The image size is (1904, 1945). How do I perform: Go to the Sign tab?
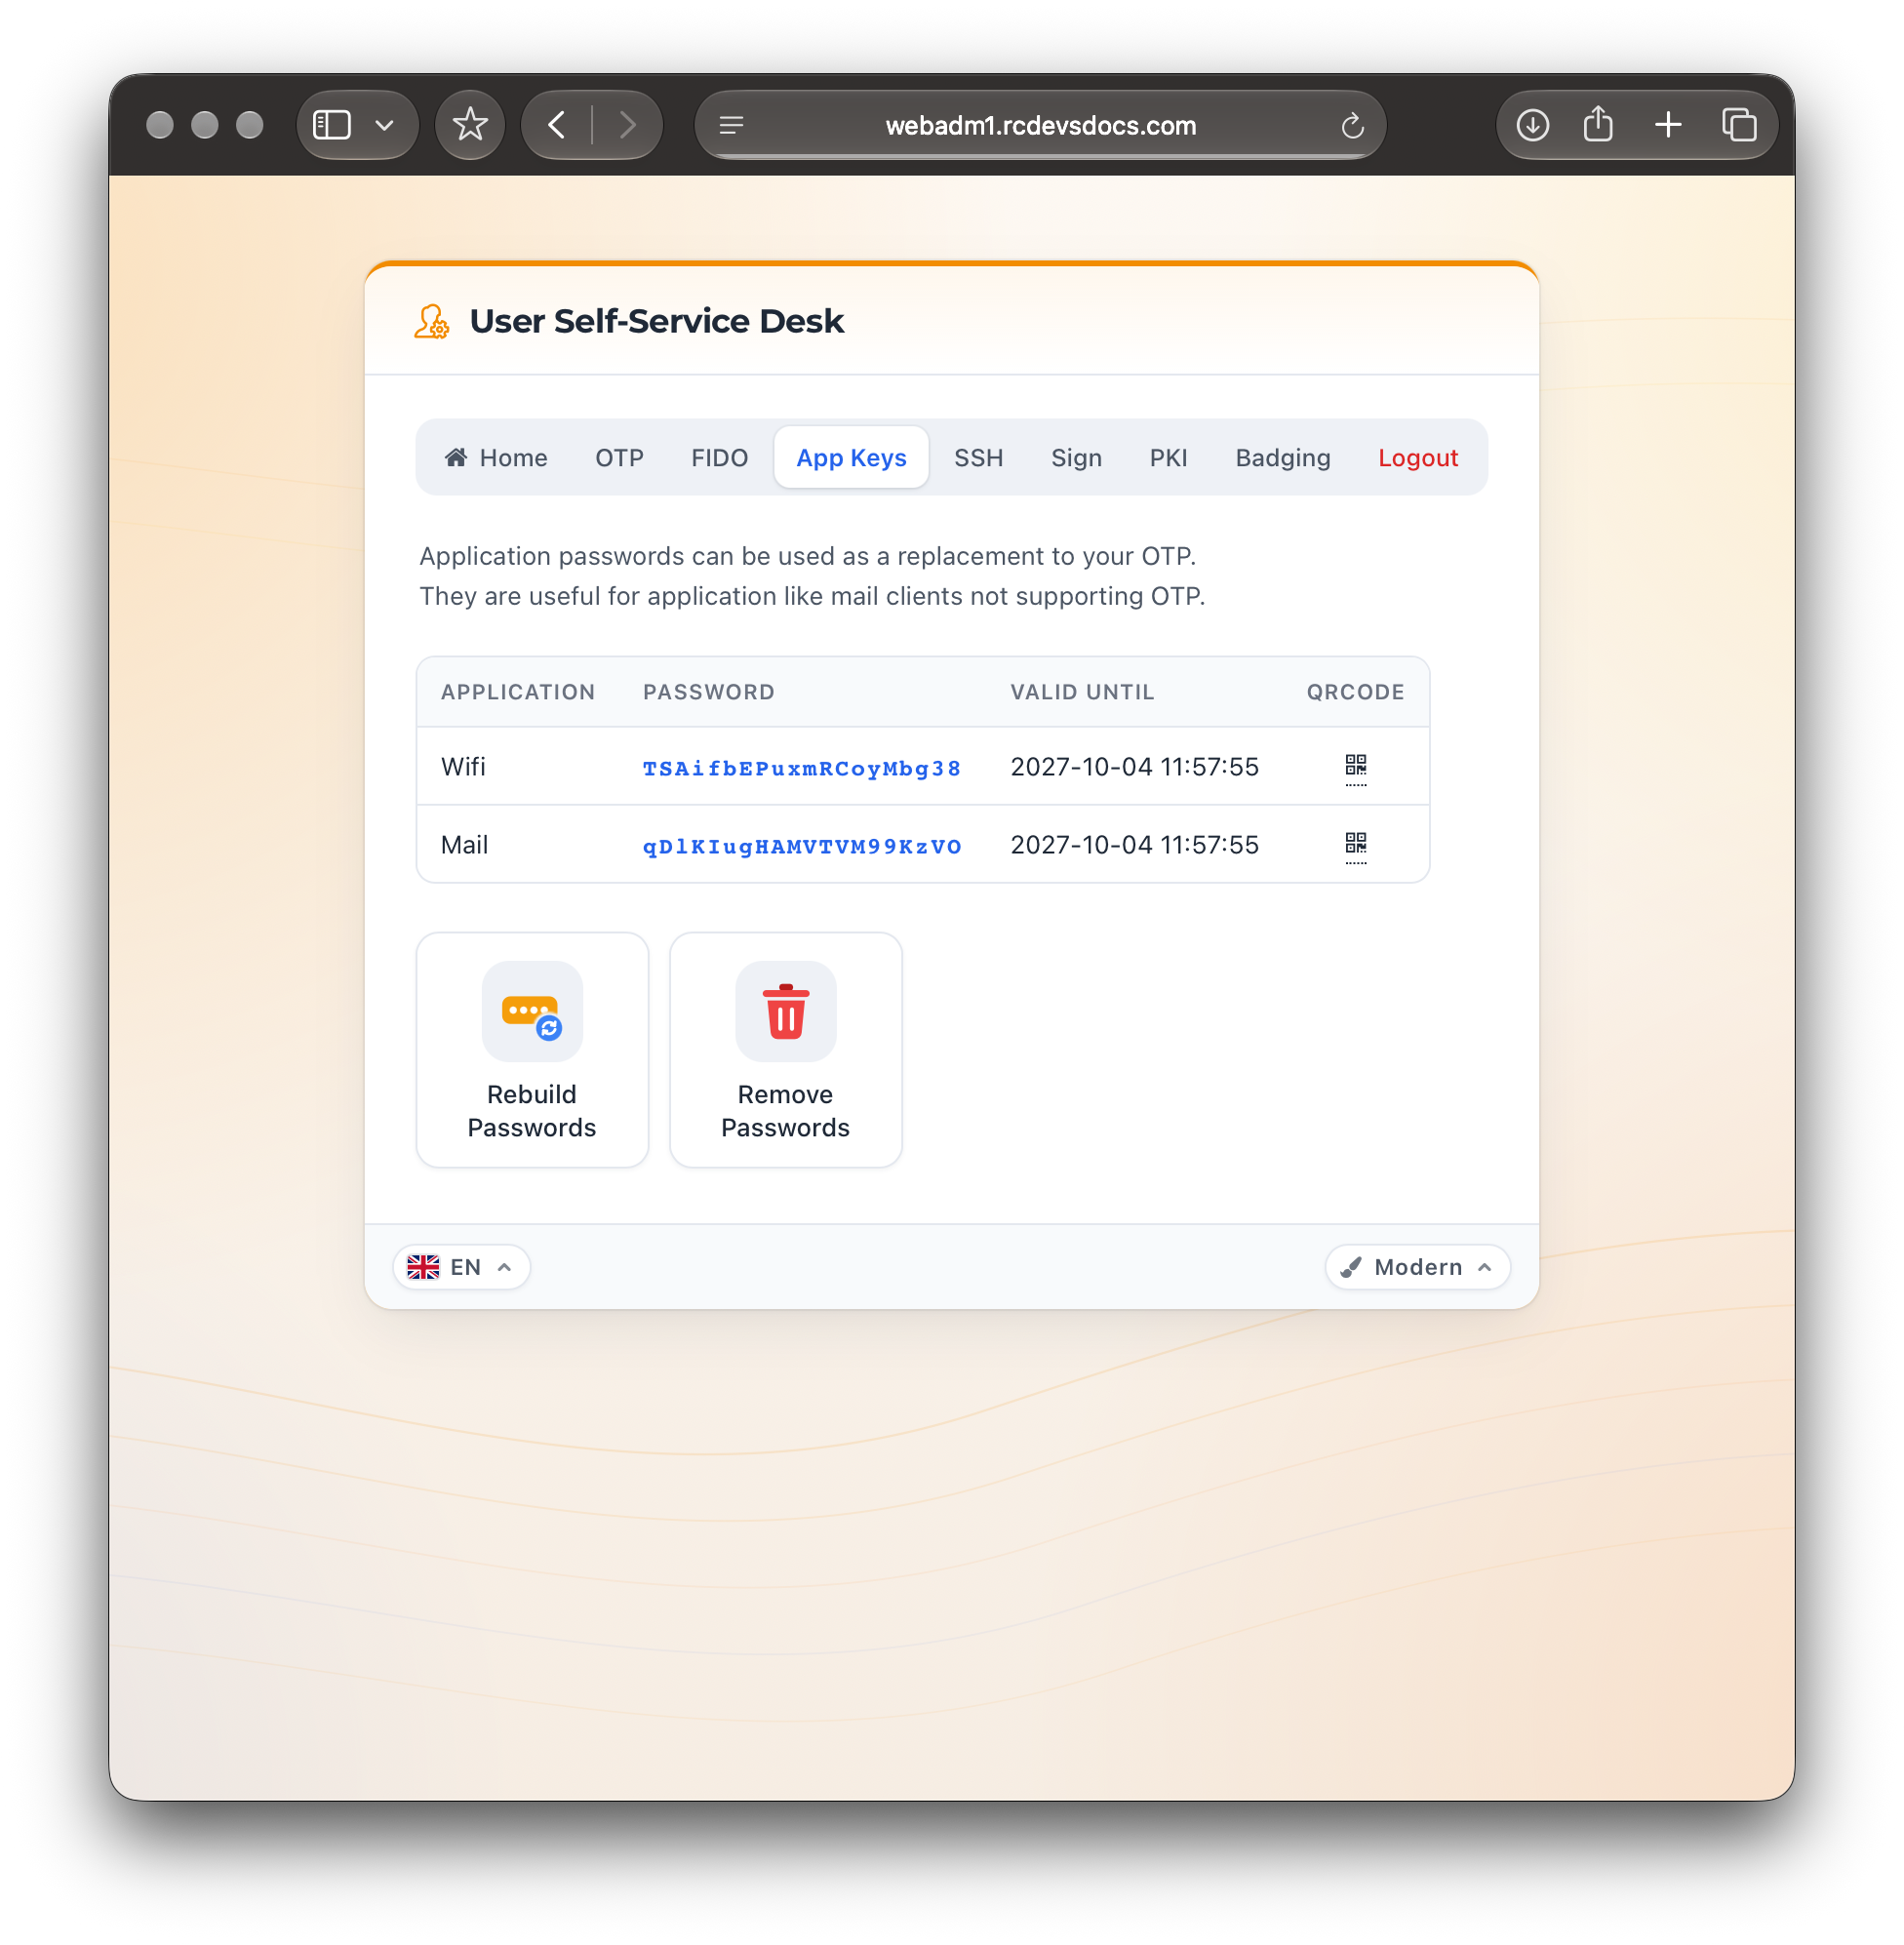click(1076, 458)
